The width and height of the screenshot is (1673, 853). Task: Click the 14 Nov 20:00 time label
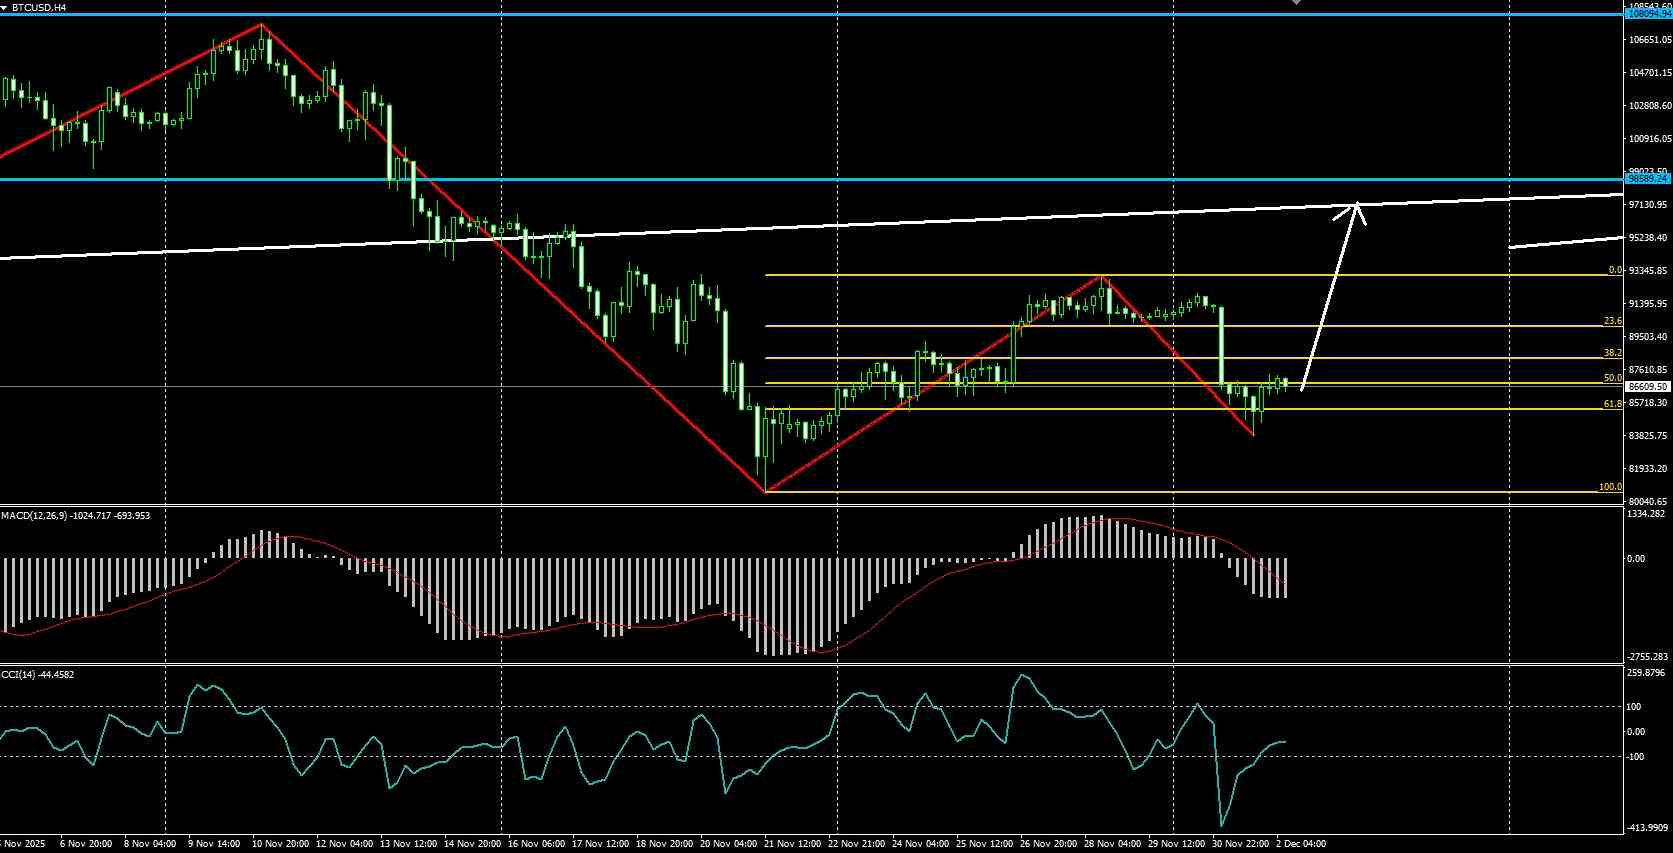[x=473, y=844]
